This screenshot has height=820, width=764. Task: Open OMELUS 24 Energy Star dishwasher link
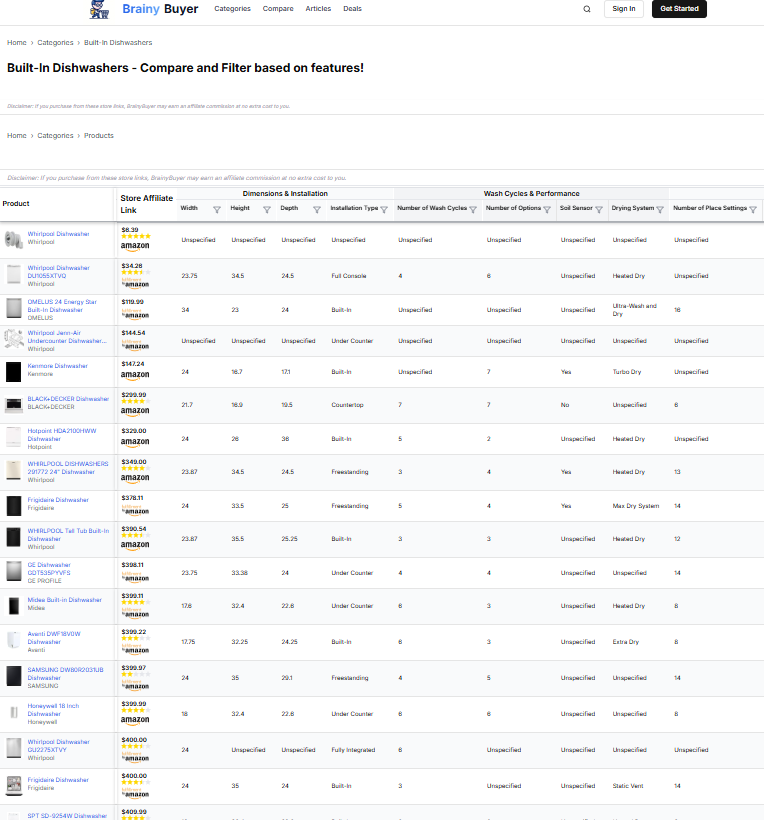coord(62,306)
